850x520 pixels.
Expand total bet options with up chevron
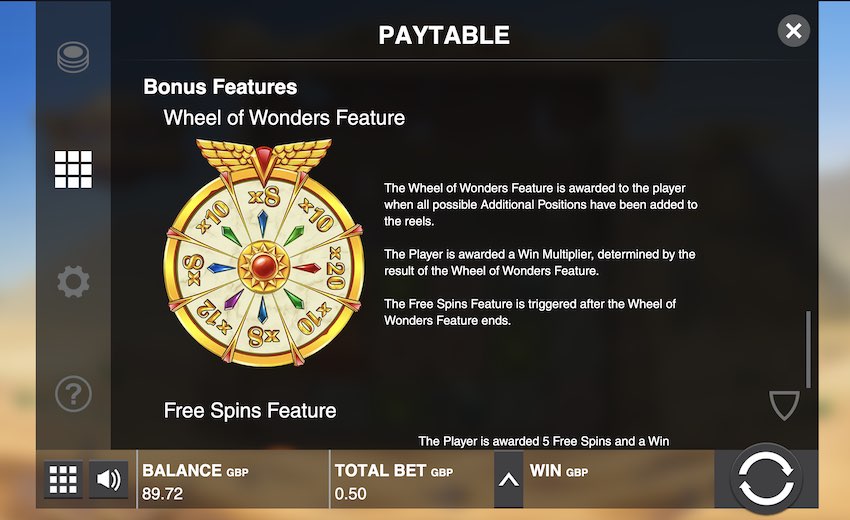pyautogui.click(x=508, y=479)
